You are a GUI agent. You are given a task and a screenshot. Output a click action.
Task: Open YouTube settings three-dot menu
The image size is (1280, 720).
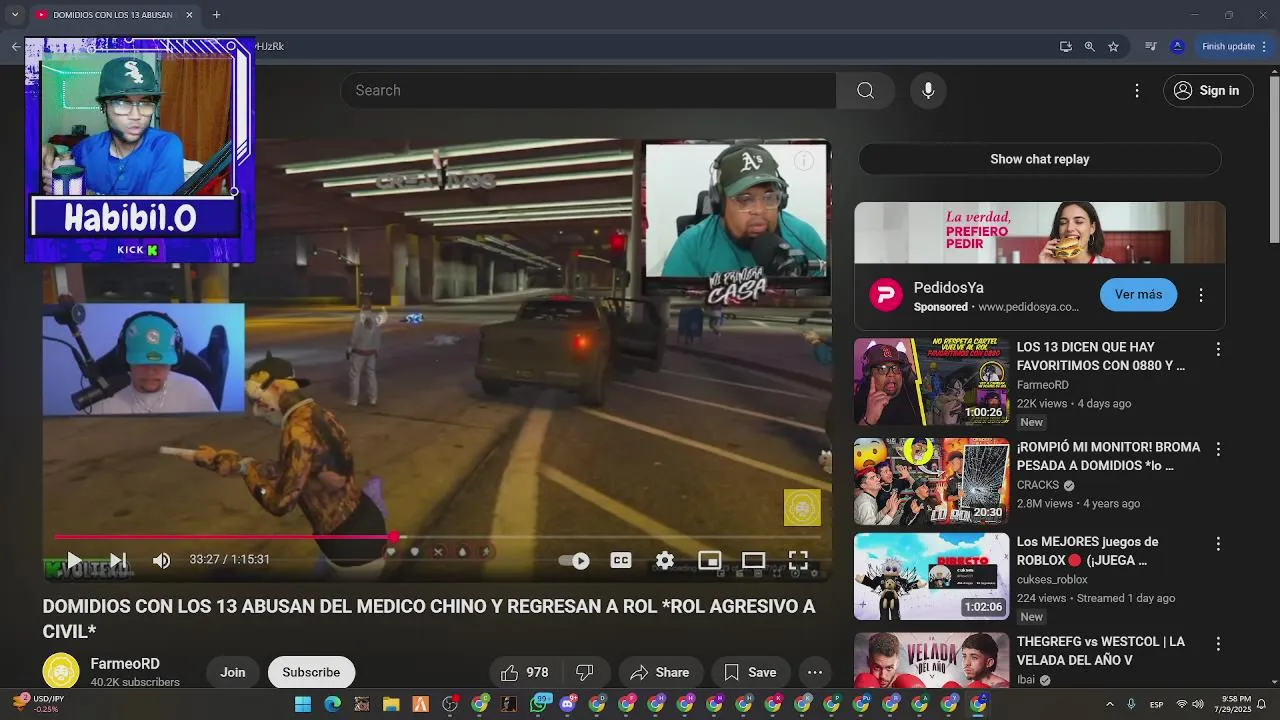click(1136, 90)
